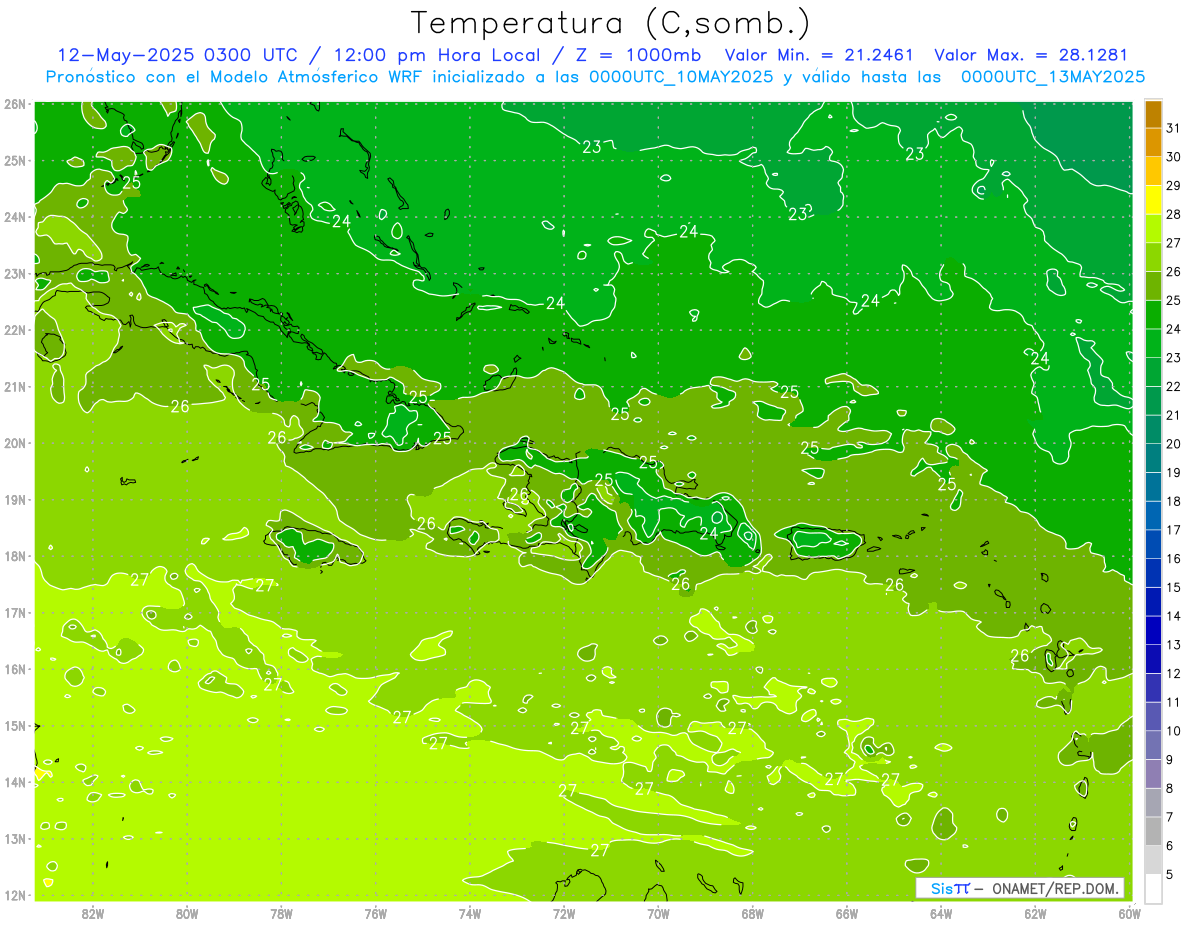Click the 14N latitude axis label
The image size is (1200, 927).
(x=15, y=782)
